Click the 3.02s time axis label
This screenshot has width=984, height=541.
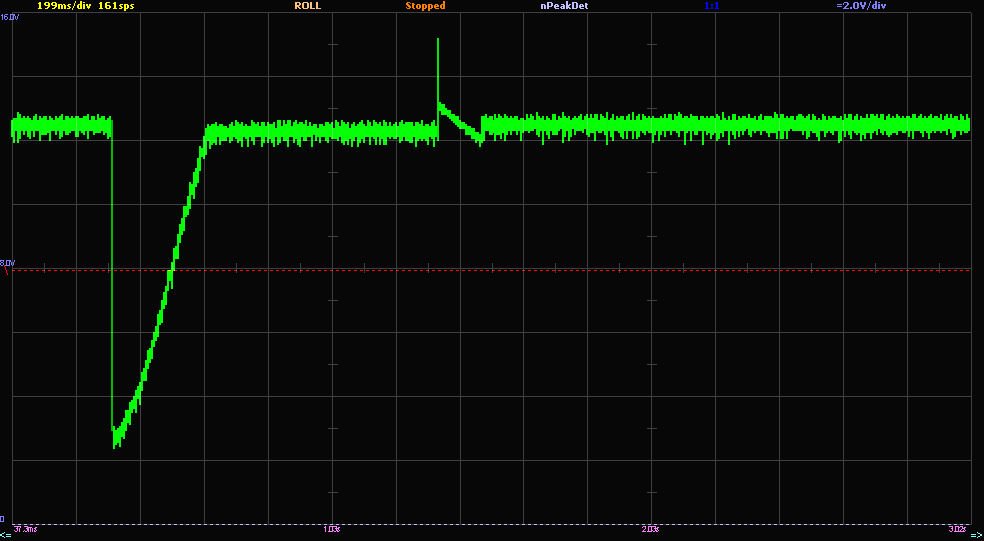pyautogui.click(x=957, y=528)
